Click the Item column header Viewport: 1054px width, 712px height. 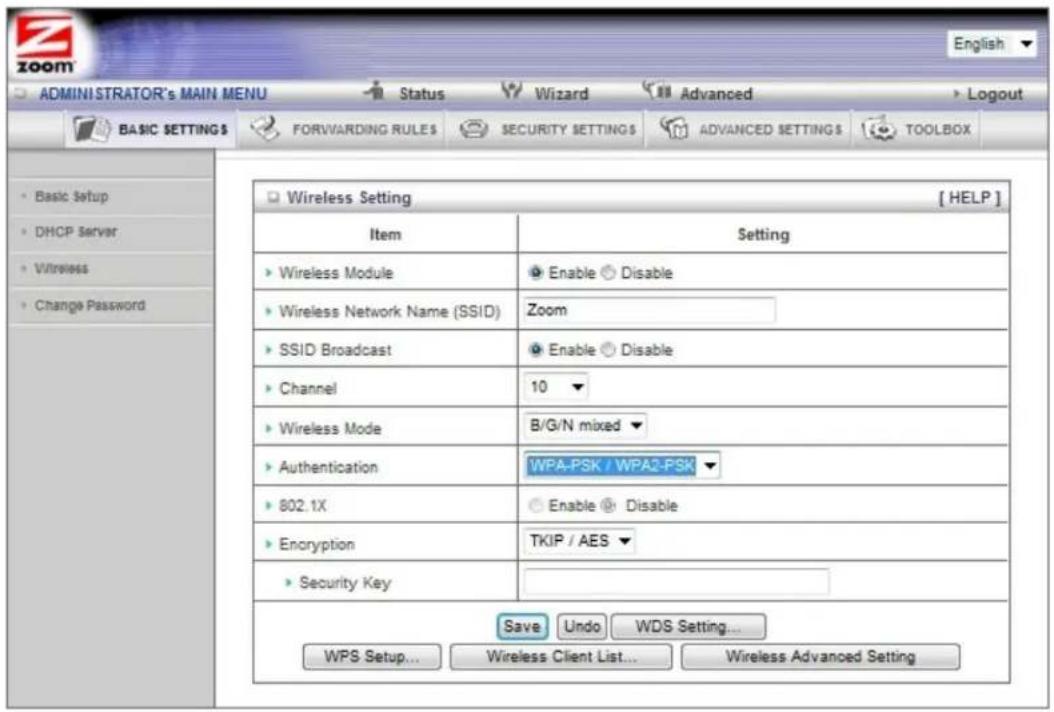[x=385, y=235]
